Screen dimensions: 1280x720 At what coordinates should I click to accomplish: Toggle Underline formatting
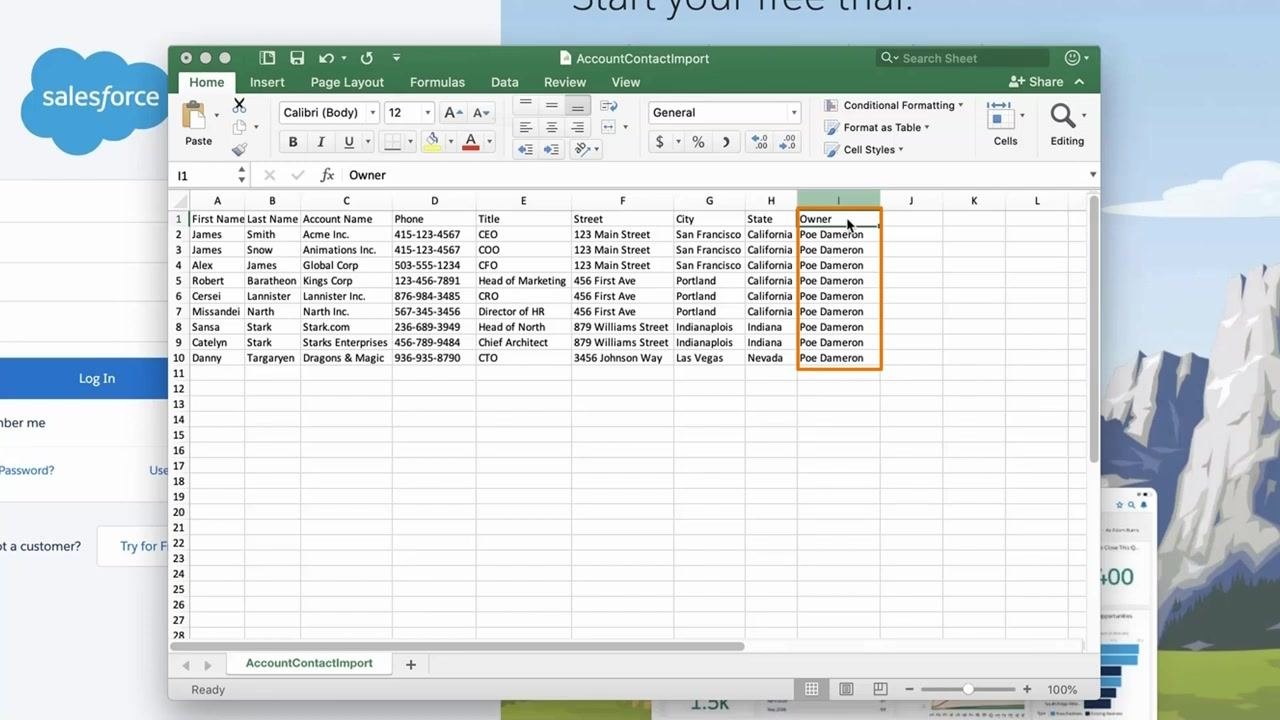coord(349,142)
